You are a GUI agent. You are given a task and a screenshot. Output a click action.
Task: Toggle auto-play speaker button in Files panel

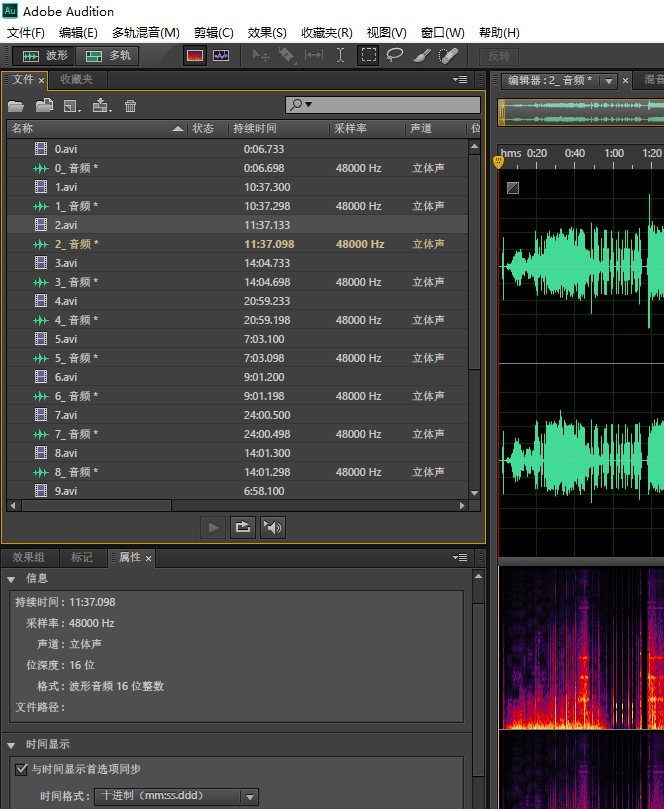pyautogui.click(x=272, y=527)
